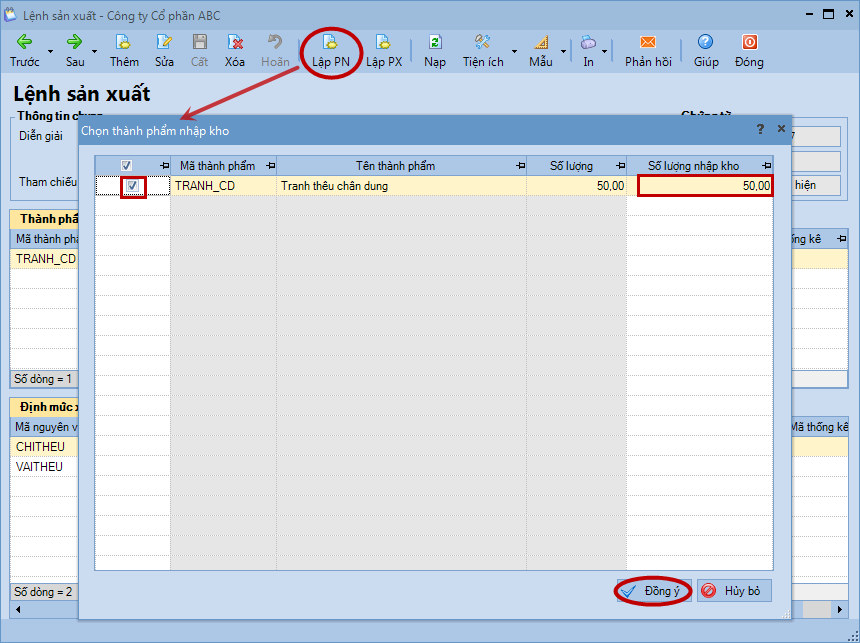Open the Giúp help icon
The height and width of the screenshot is (643, 860).
[706, 43]
